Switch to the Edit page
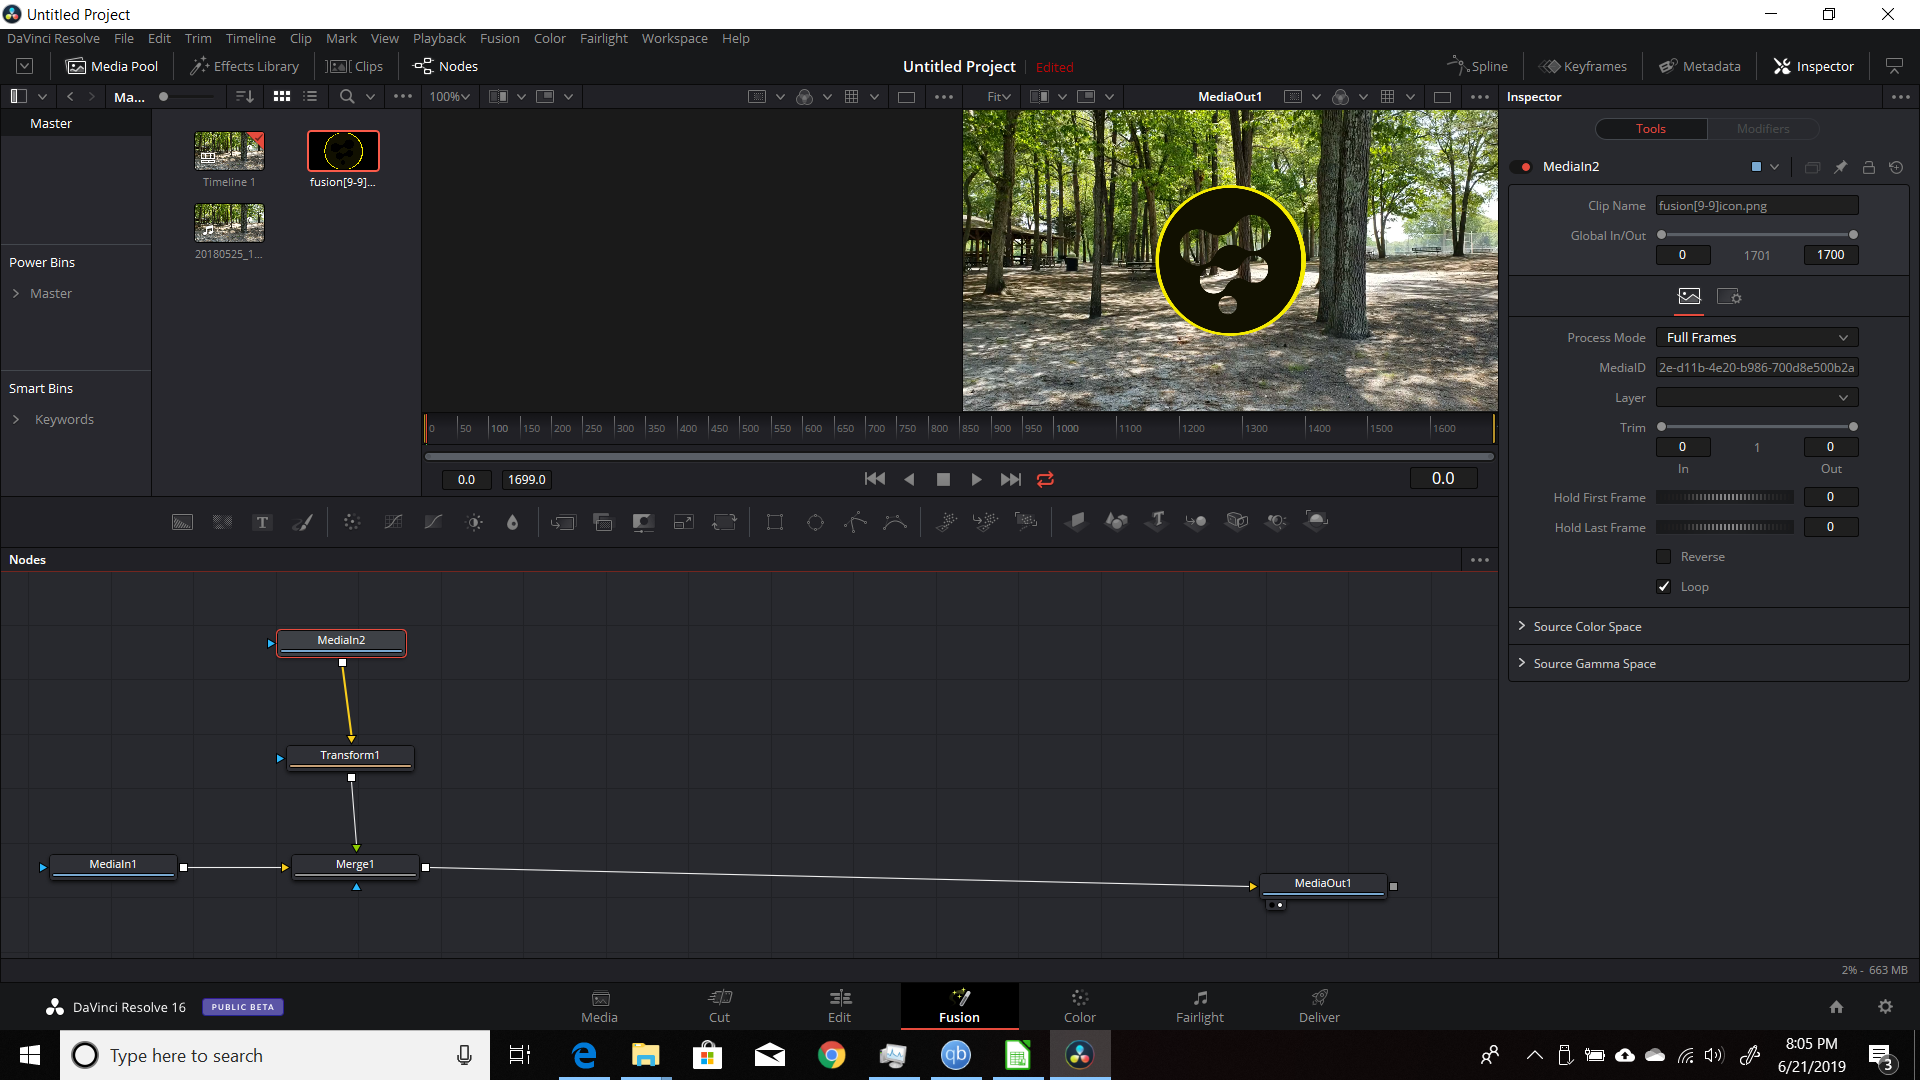The height and width of the screenshot is (1080, 1920). pyautogui.click(x=839, y=1006)
